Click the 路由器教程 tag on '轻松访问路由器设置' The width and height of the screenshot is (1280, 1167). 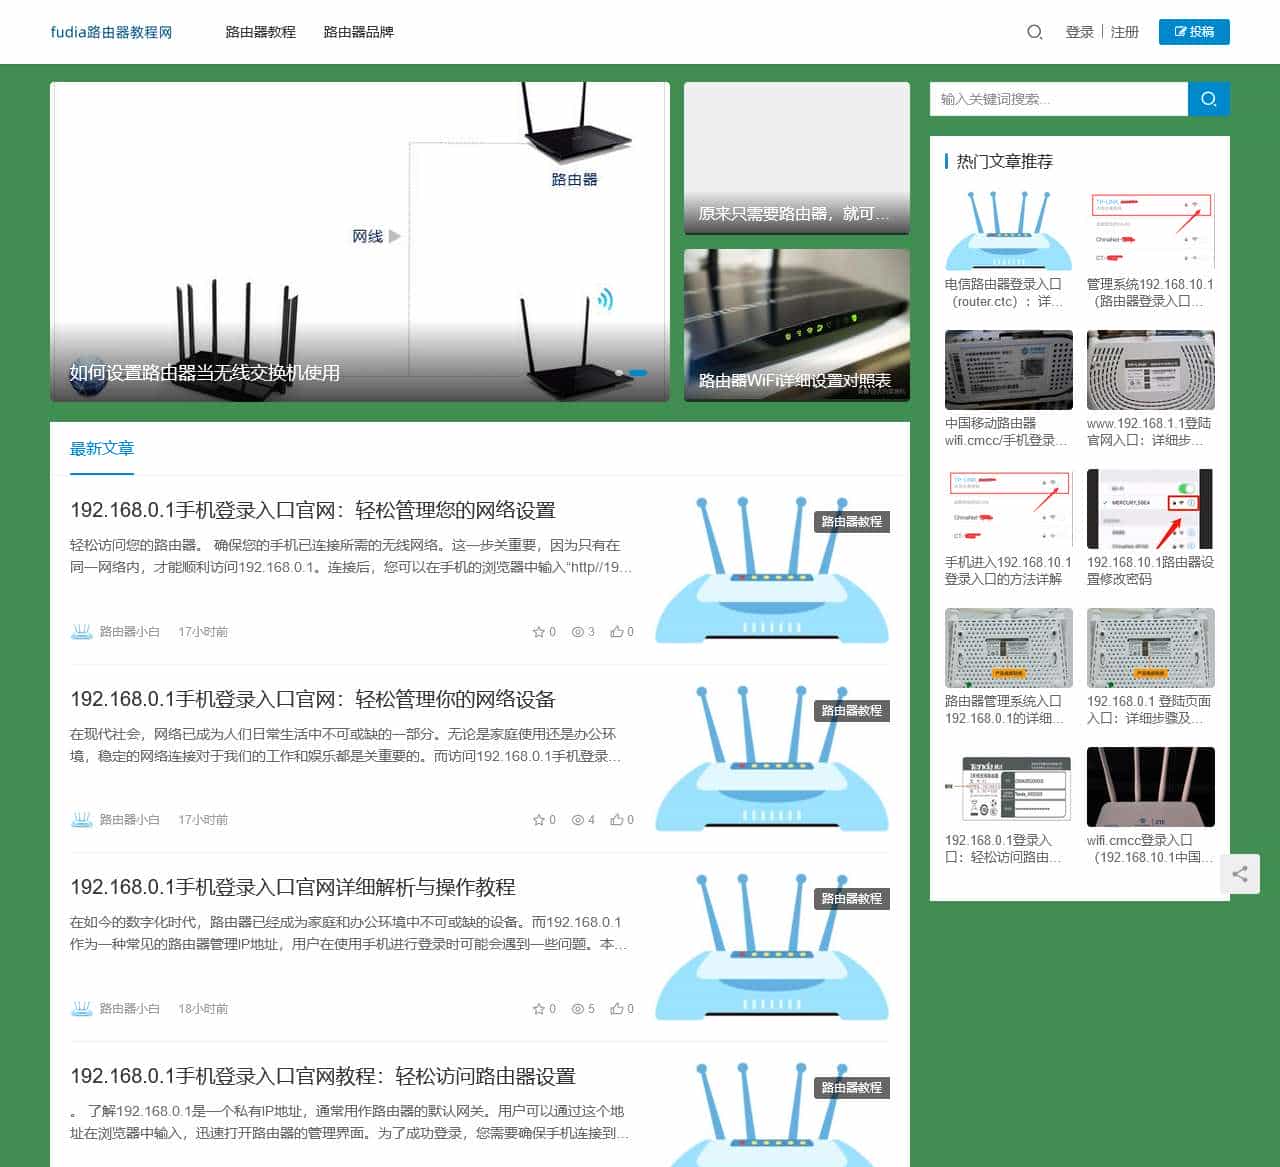click(x=852, y=1088)
